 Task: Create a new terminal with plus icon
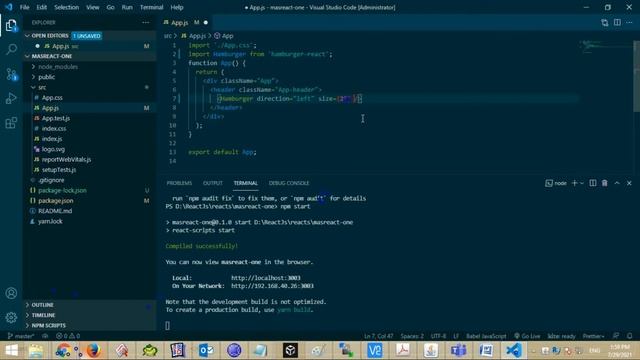pyautogui.click(x=574, y=183)
